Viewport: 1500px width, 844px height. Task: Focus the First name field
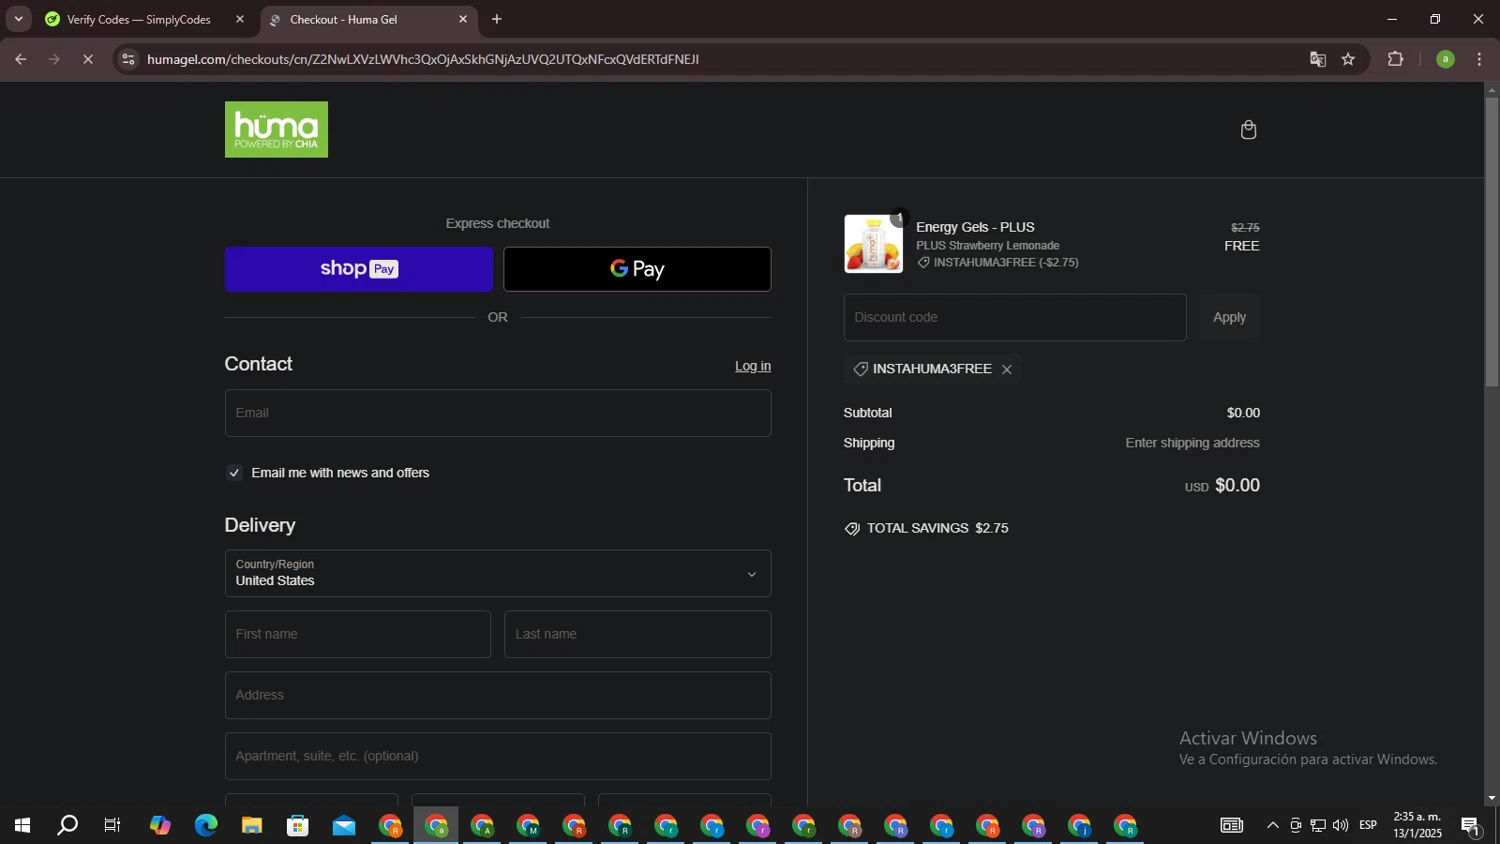tap(358, 634)
